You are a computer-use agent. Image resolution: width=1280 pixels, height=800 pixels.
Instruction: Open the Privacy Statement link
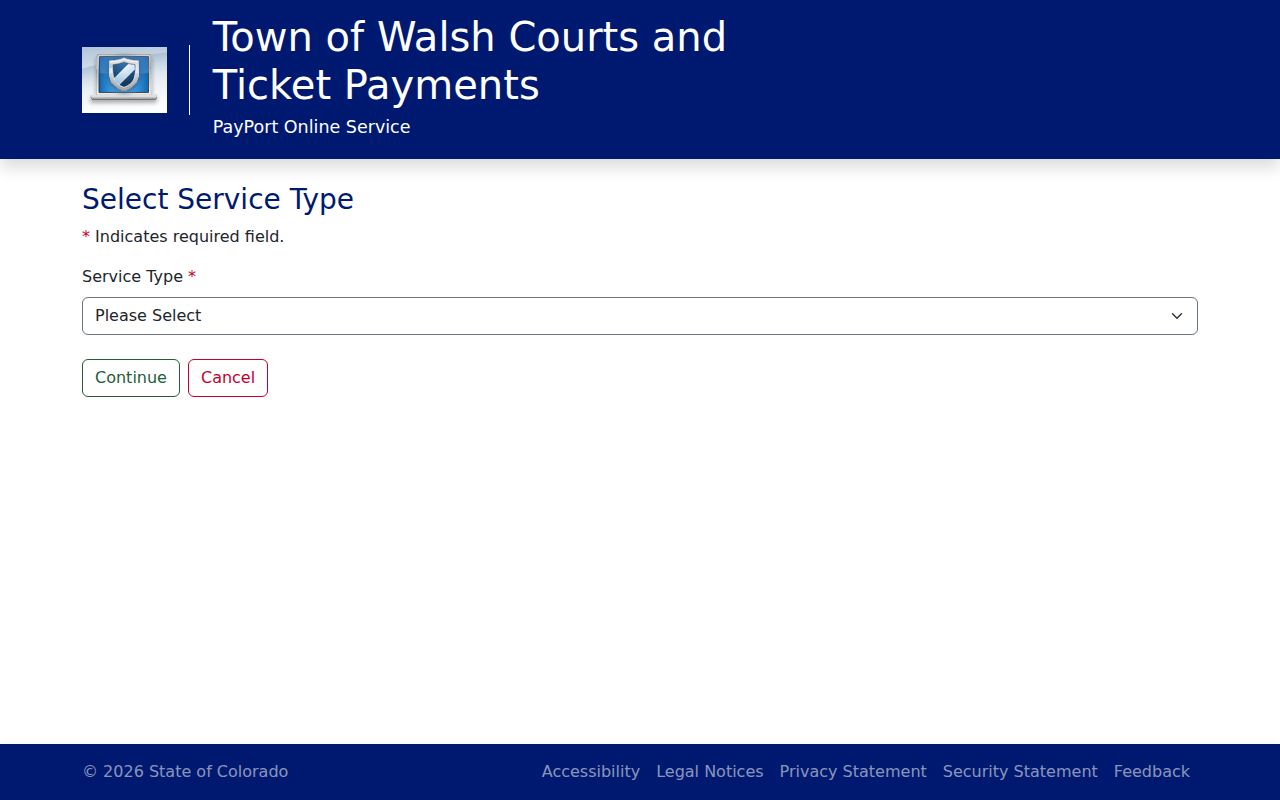(x=853, y=772)
